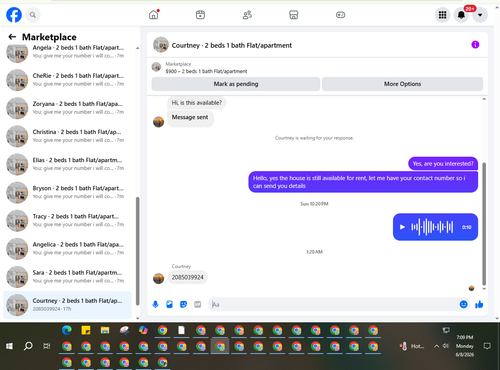Open CheRie's 2 beds 1 bath conversation
500x370 pixels.
click(x=68, y=80)
